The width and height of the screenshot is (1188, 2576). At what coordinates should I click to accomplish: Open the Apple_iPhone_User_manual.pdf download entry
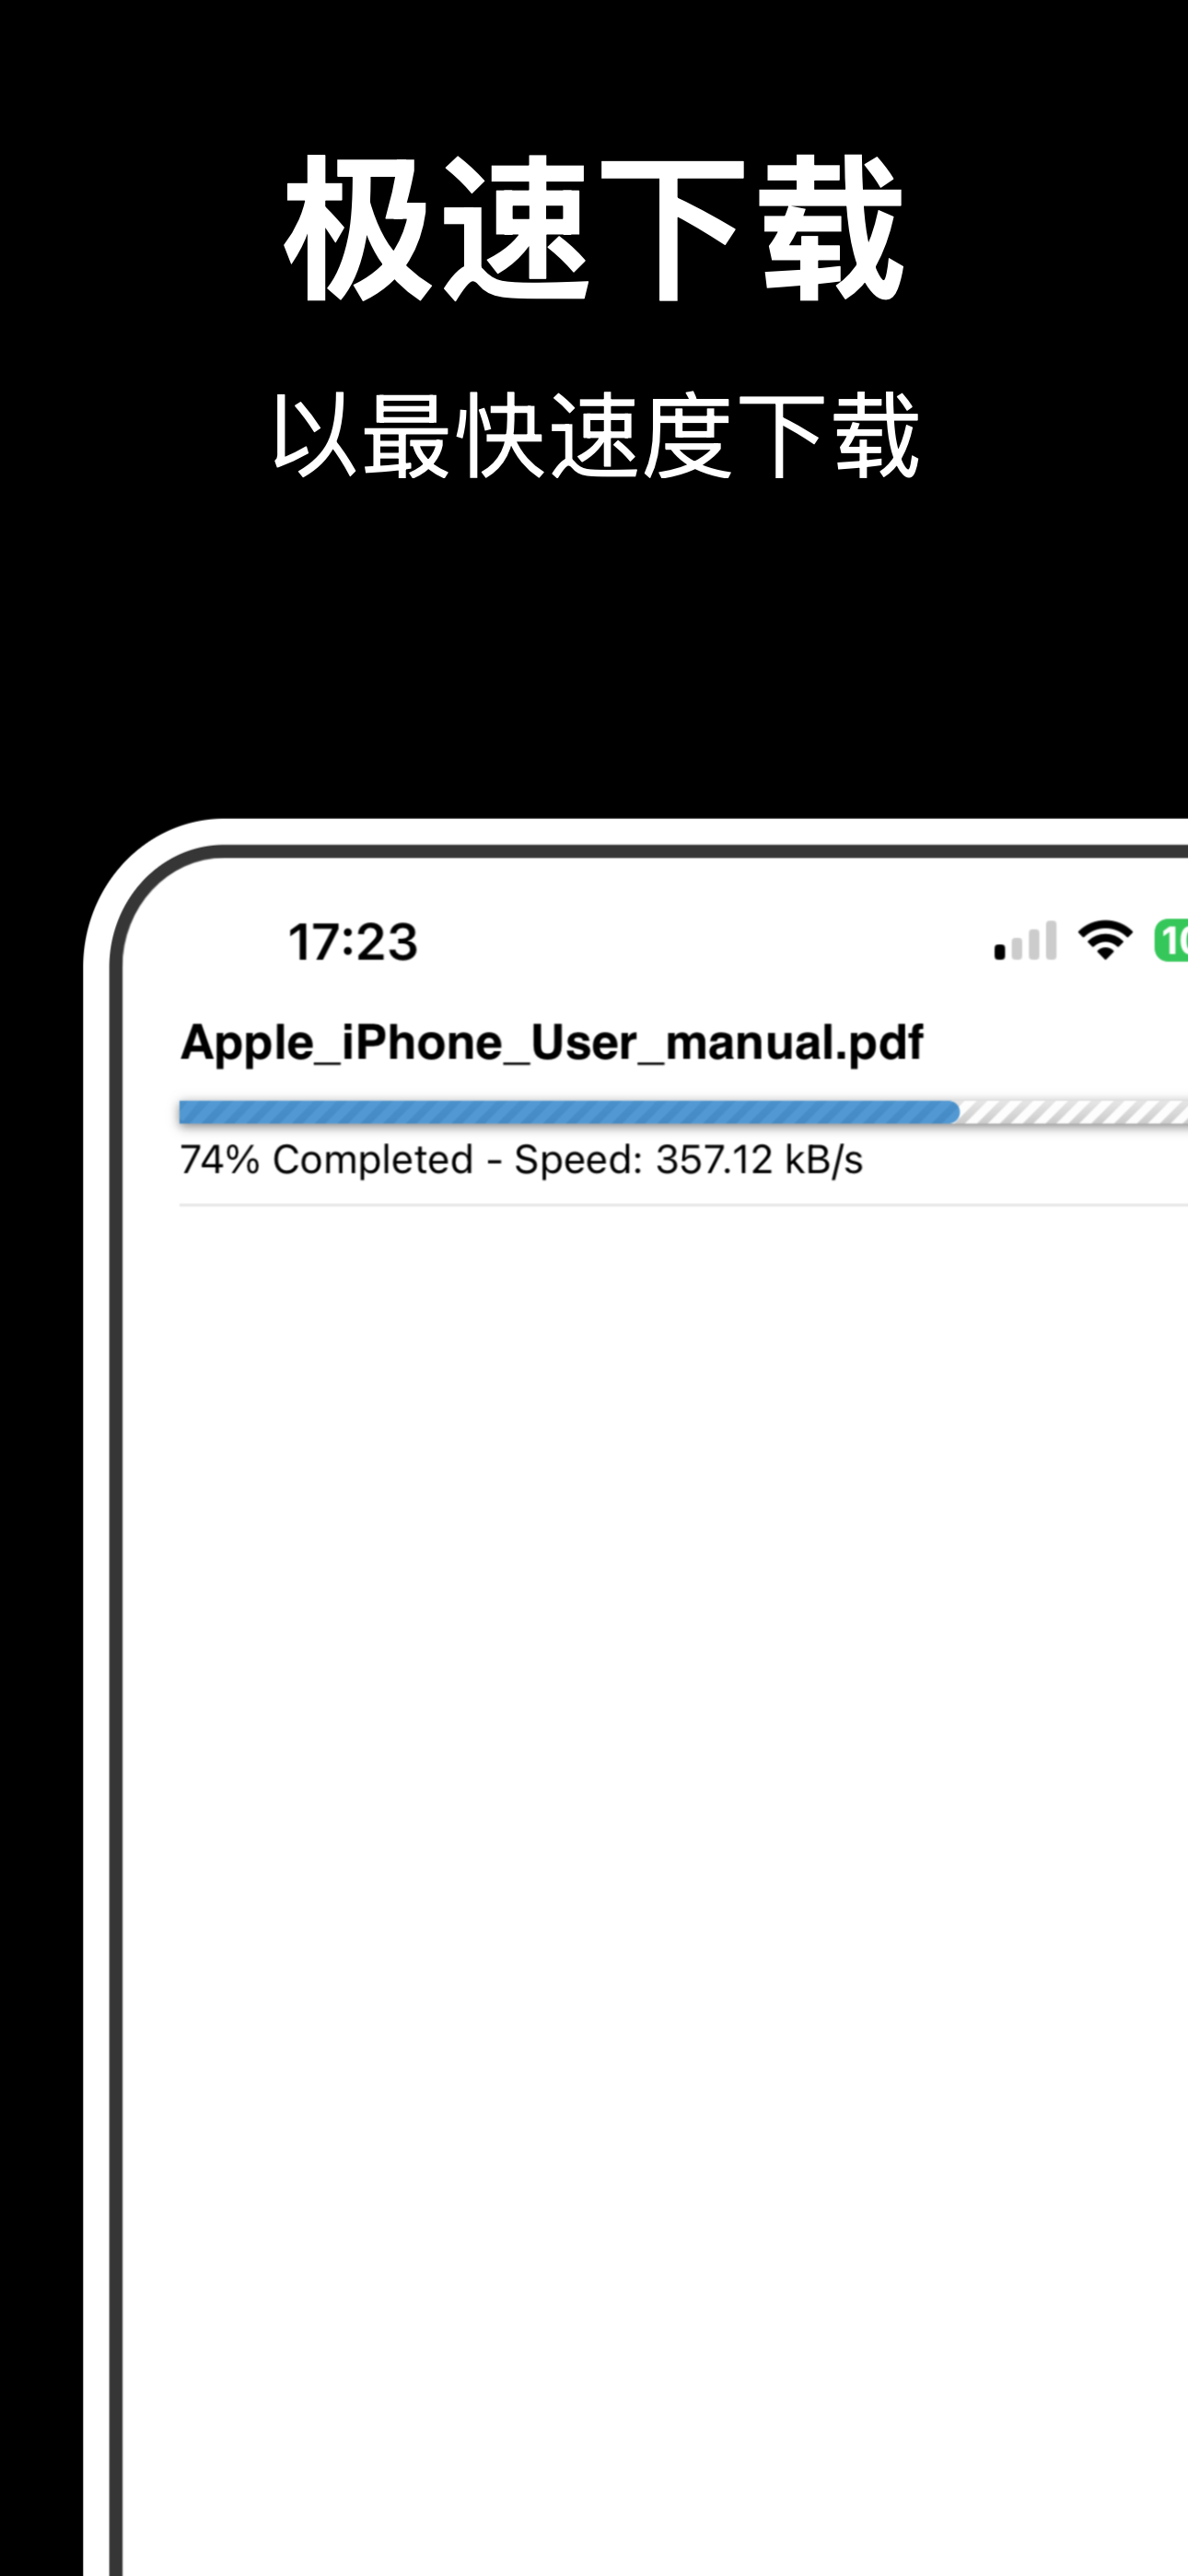tap(684, 1098)
